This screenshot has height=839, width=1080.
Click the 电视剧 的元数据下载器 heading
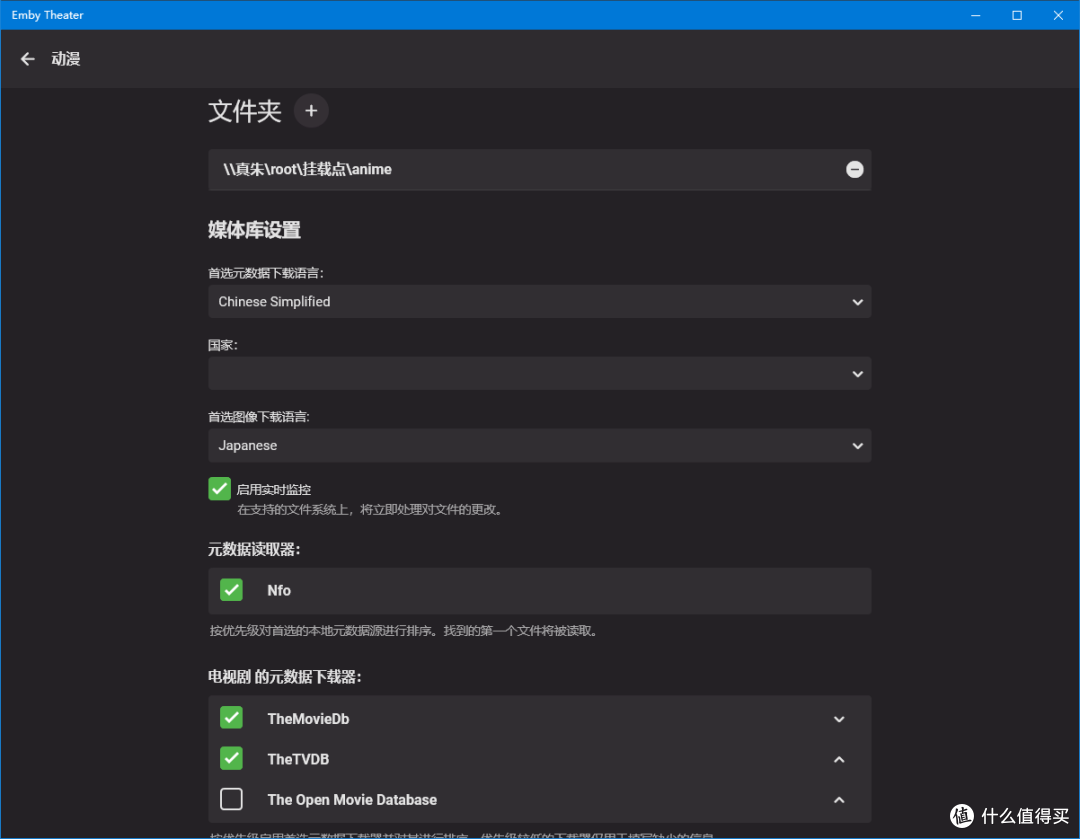[x=284, y=676]
